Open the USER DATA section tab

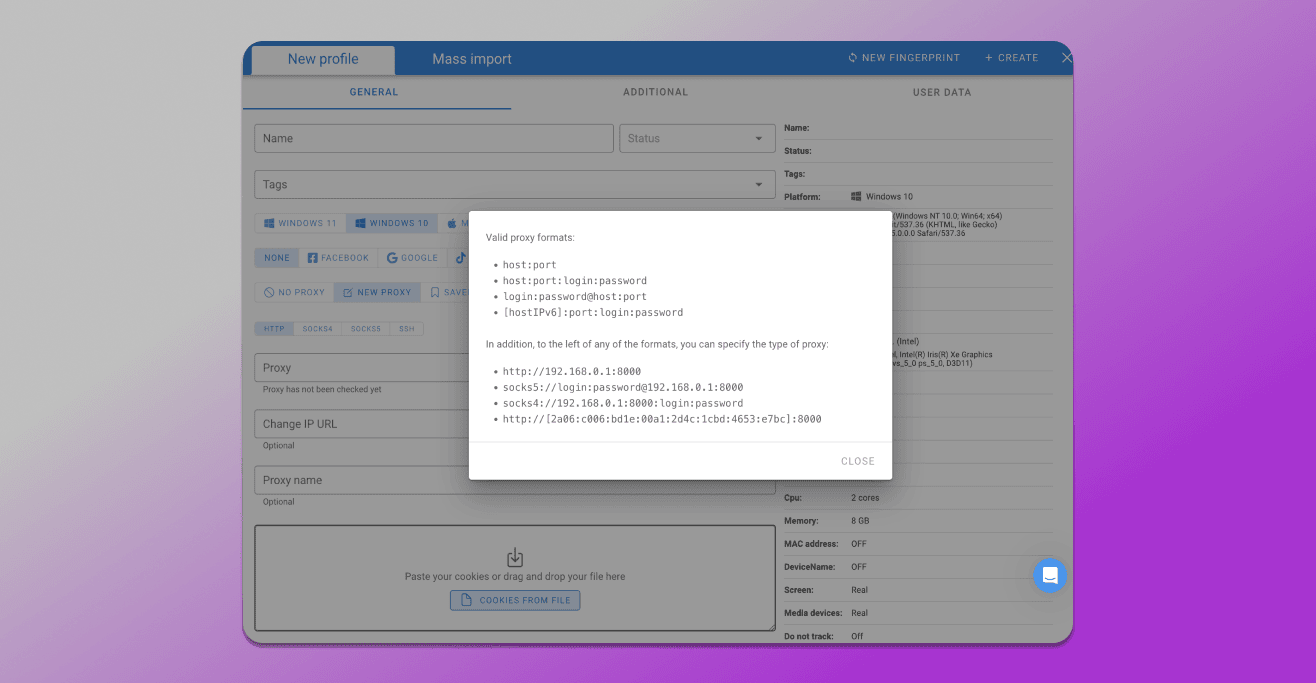pos(942,92)
